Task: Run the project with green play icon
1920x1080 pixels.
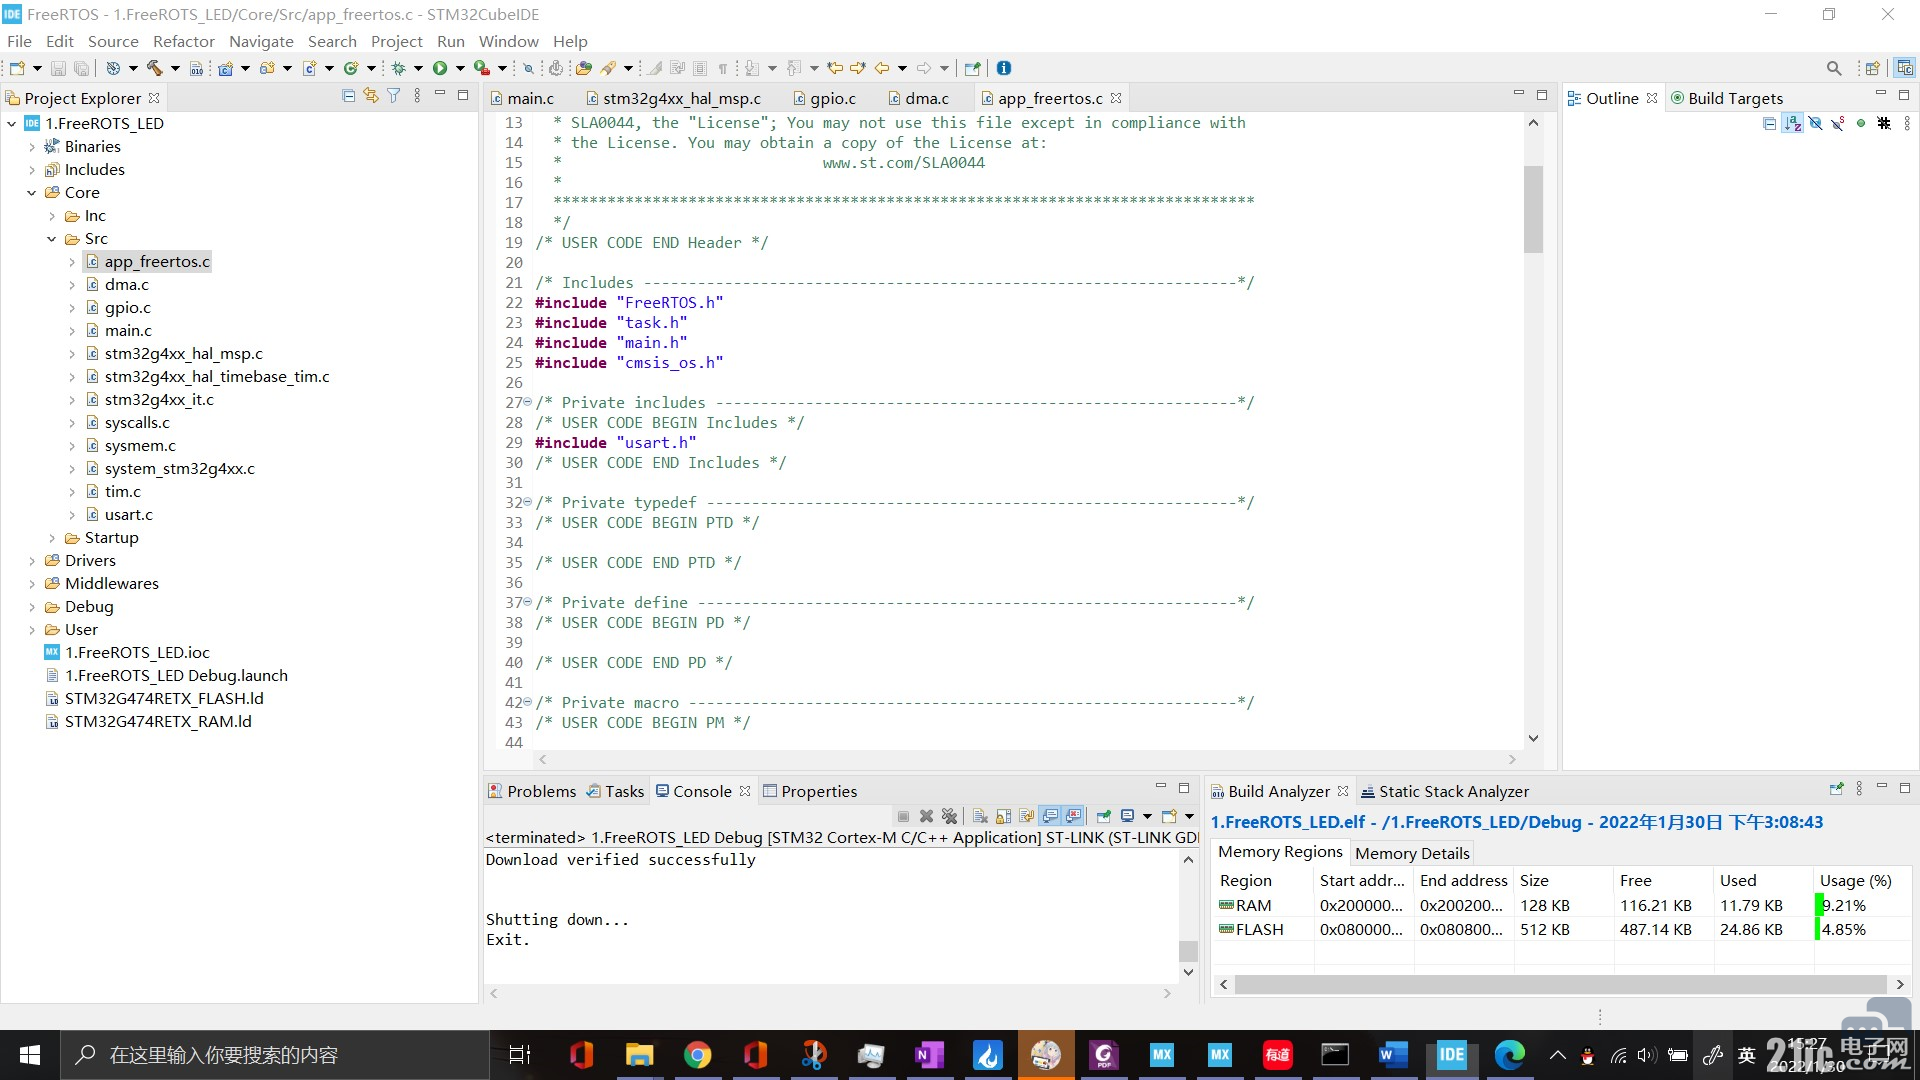Action: pos(440,68)
